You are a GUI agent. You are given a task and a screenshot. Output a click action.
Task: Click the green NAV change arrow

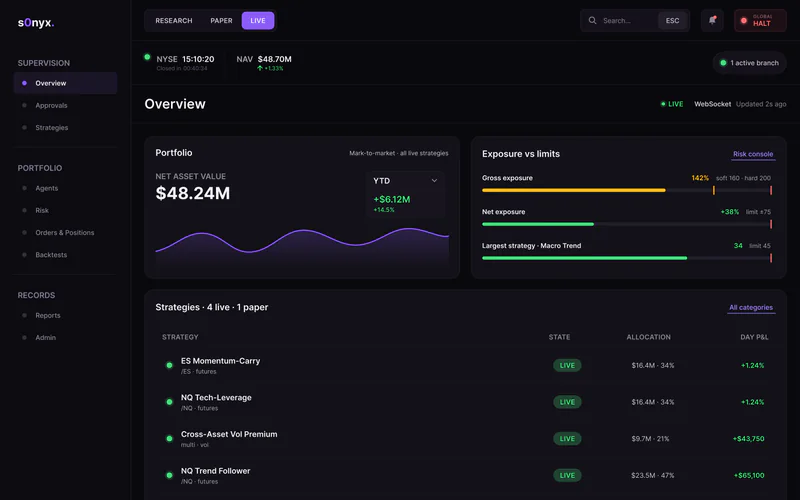260,68
